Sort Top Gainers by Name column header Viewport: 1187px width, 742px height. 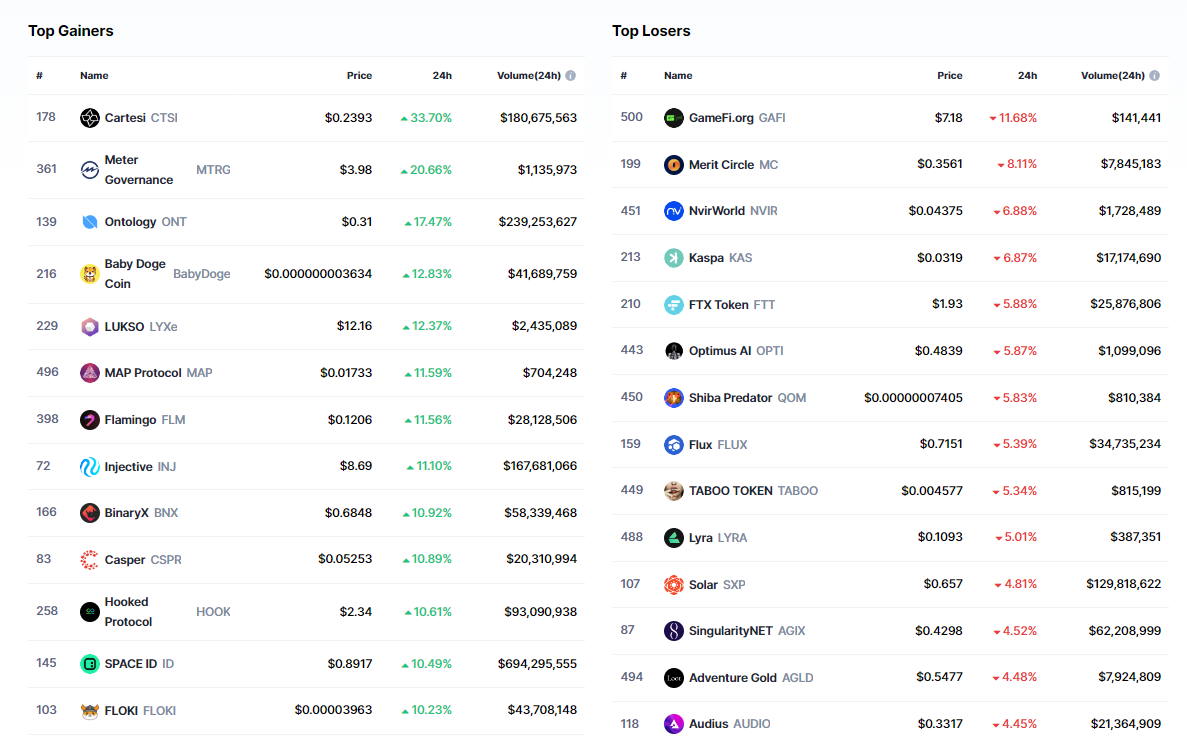click(94, 76)
